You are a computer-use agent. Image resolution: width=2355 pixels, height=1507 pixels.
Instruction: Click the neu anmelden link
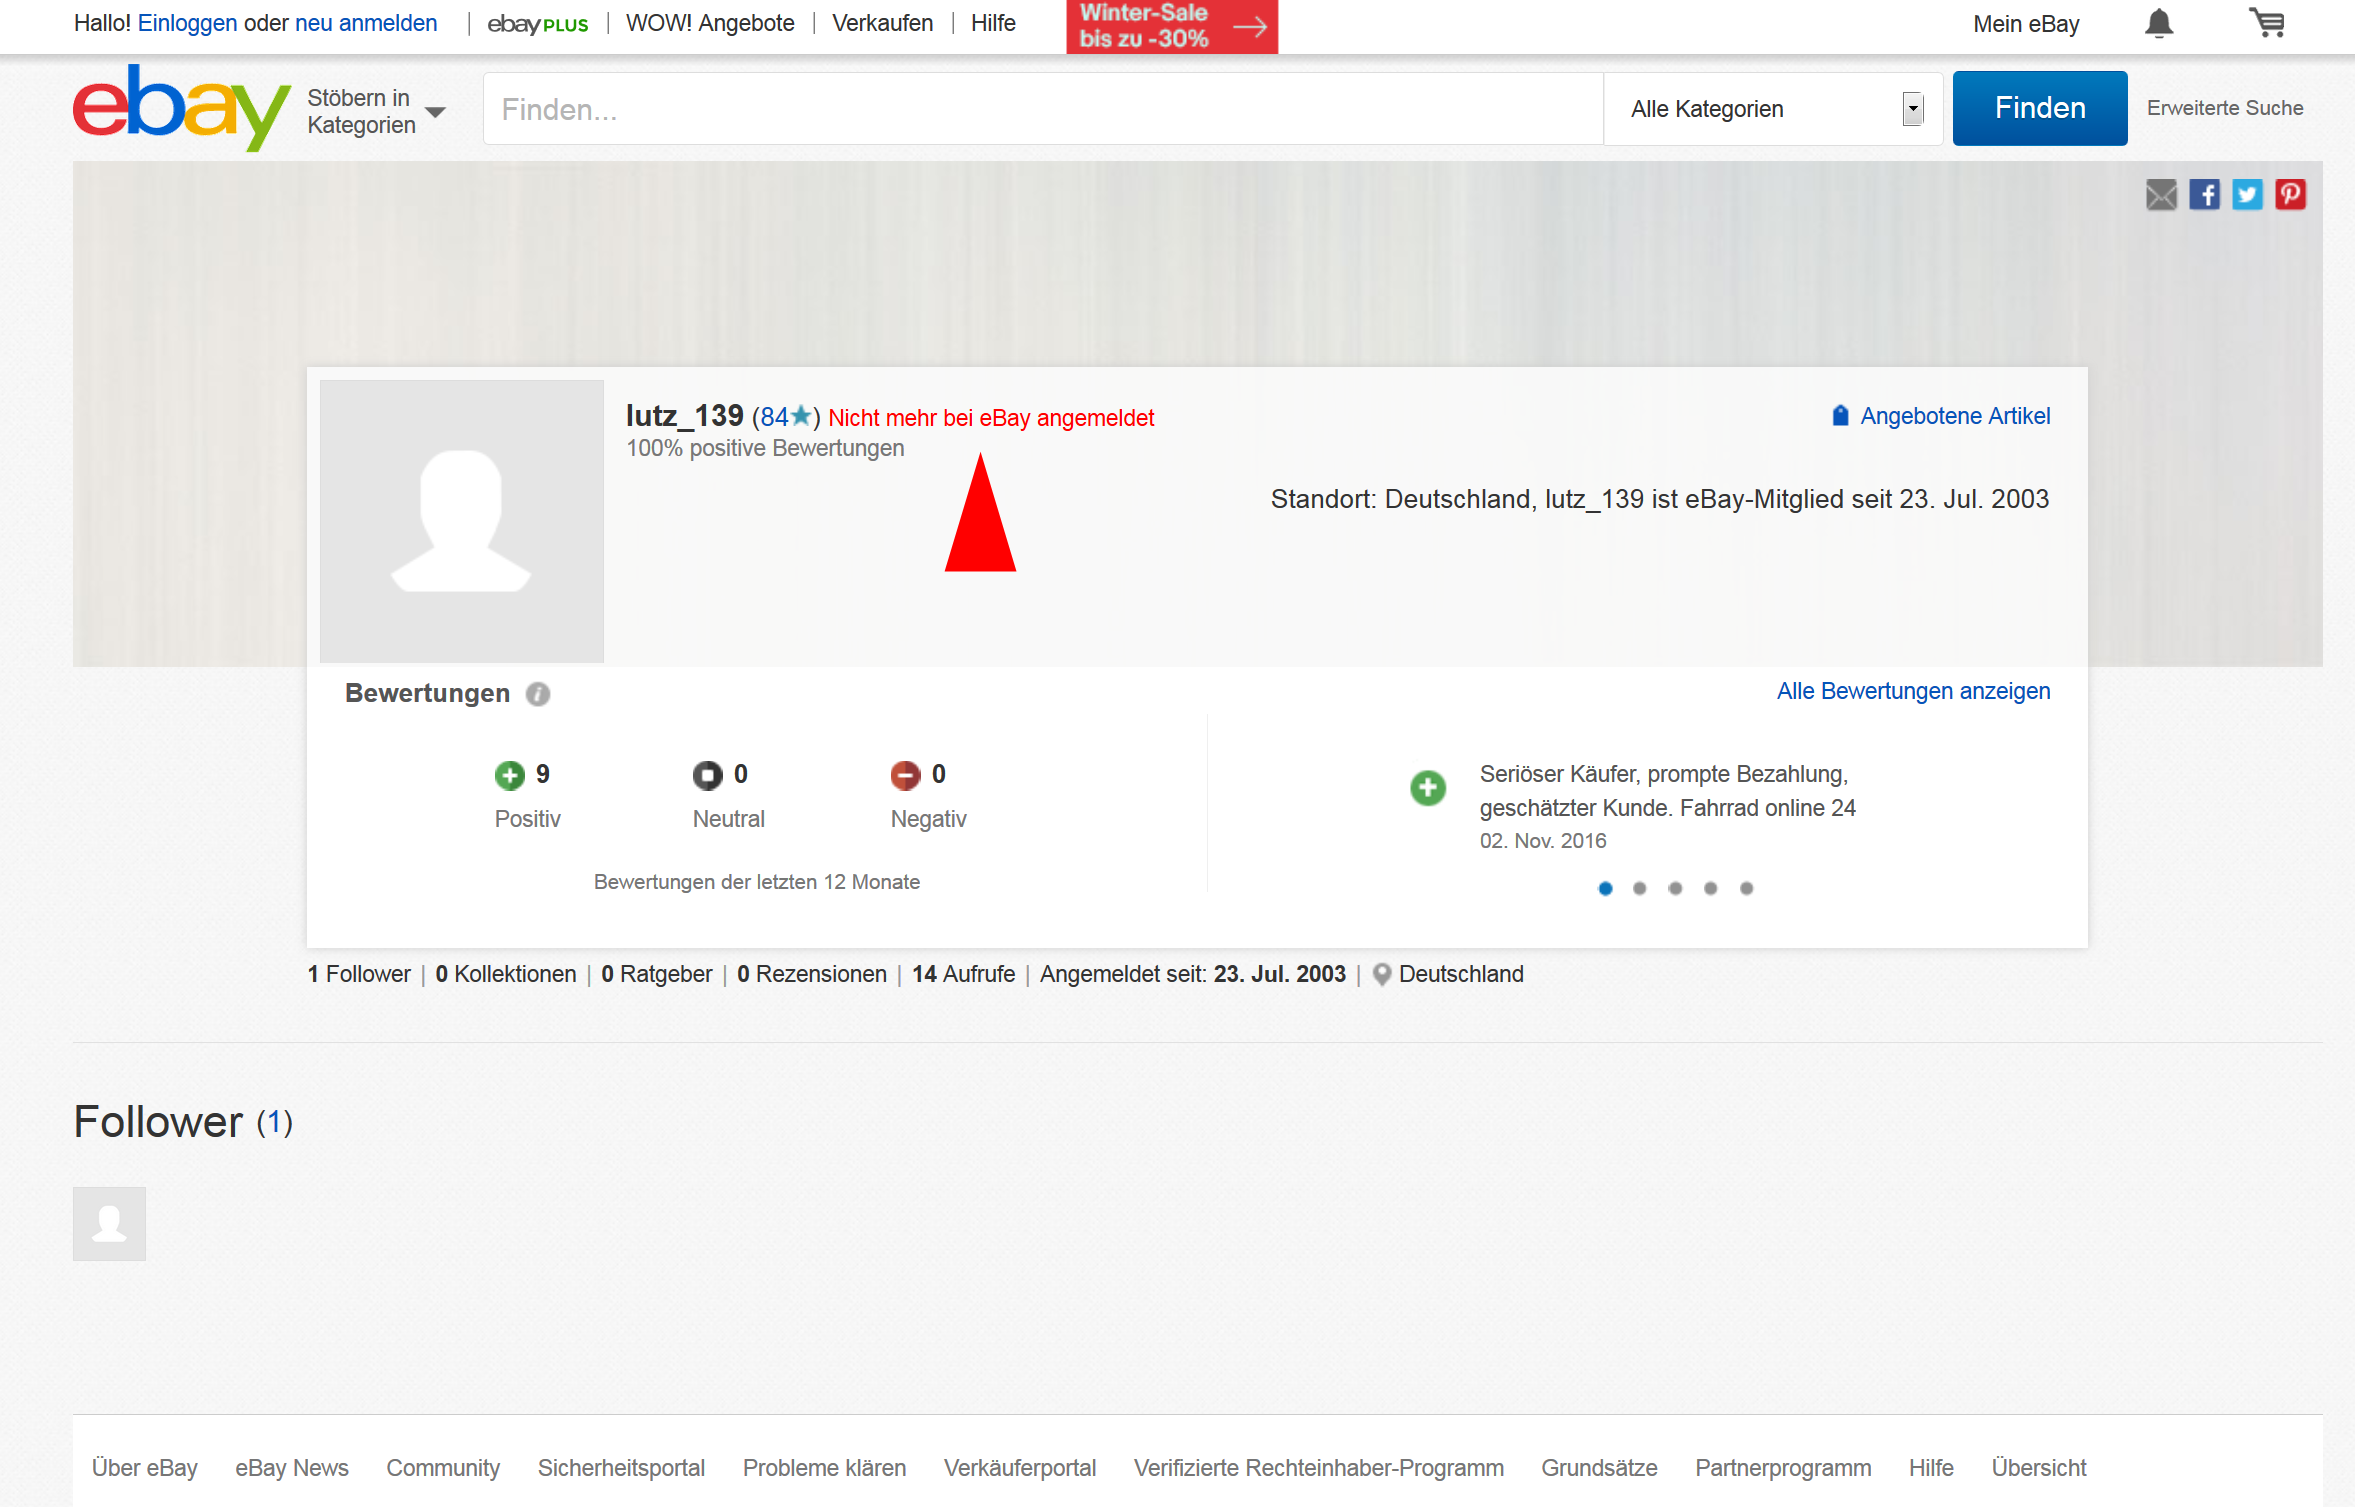coord(366,23)
